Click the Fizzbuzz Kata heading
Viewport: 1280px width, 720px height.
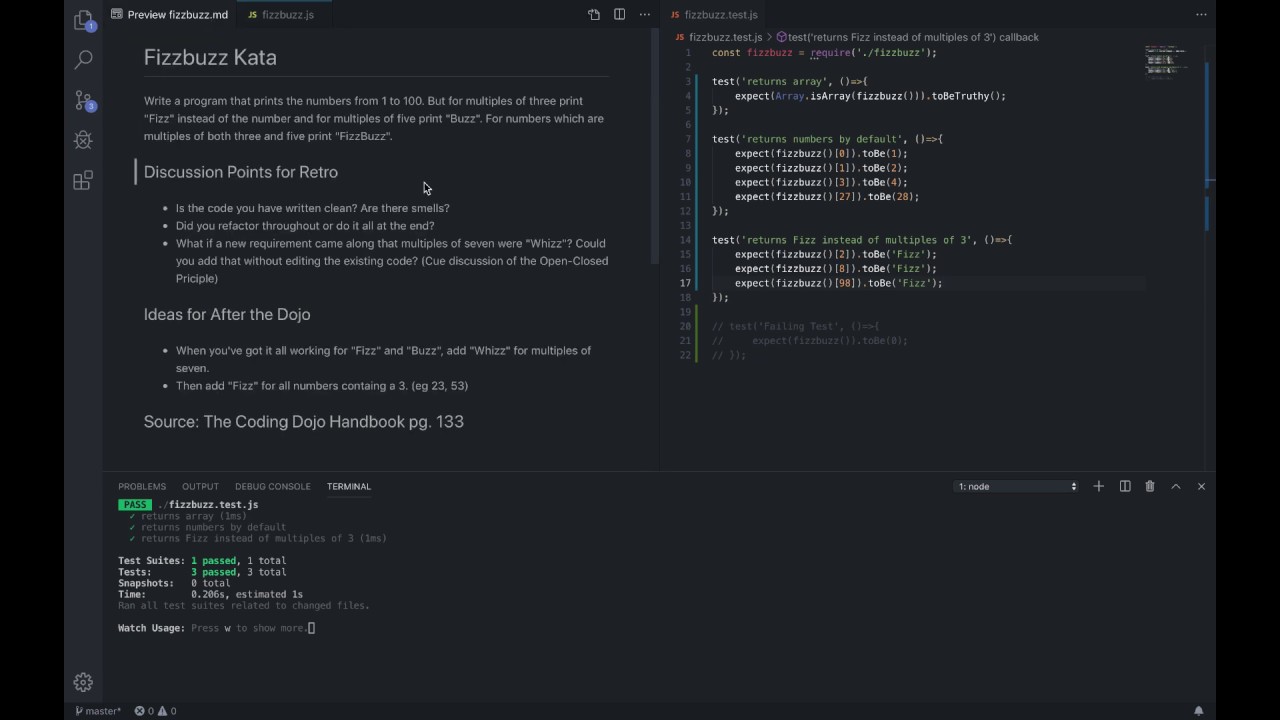tap(210, 57)
